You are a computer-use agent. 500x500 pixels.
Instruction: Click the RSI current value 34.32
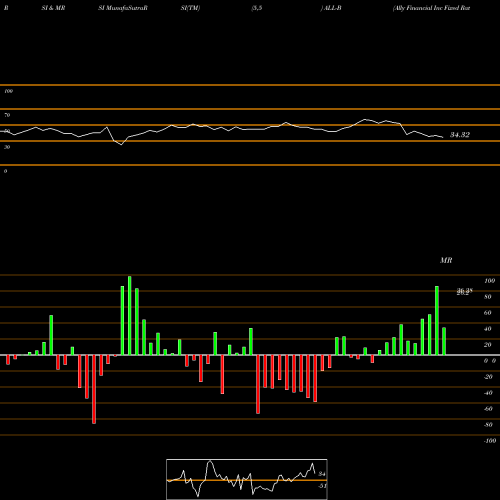pos(460,135)
